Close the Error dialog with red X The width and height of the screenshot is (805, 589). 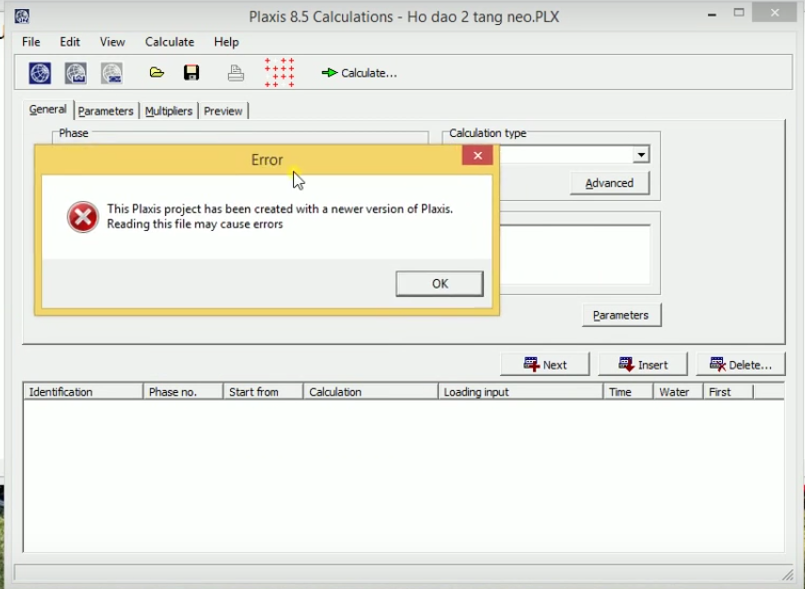click(477, 155)
